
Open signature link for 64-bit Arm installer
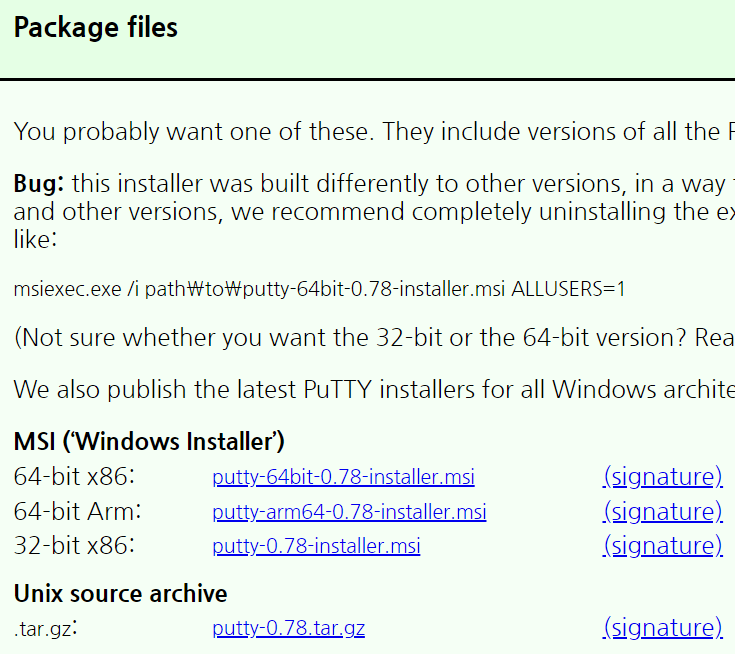click(x=662, y=512)
